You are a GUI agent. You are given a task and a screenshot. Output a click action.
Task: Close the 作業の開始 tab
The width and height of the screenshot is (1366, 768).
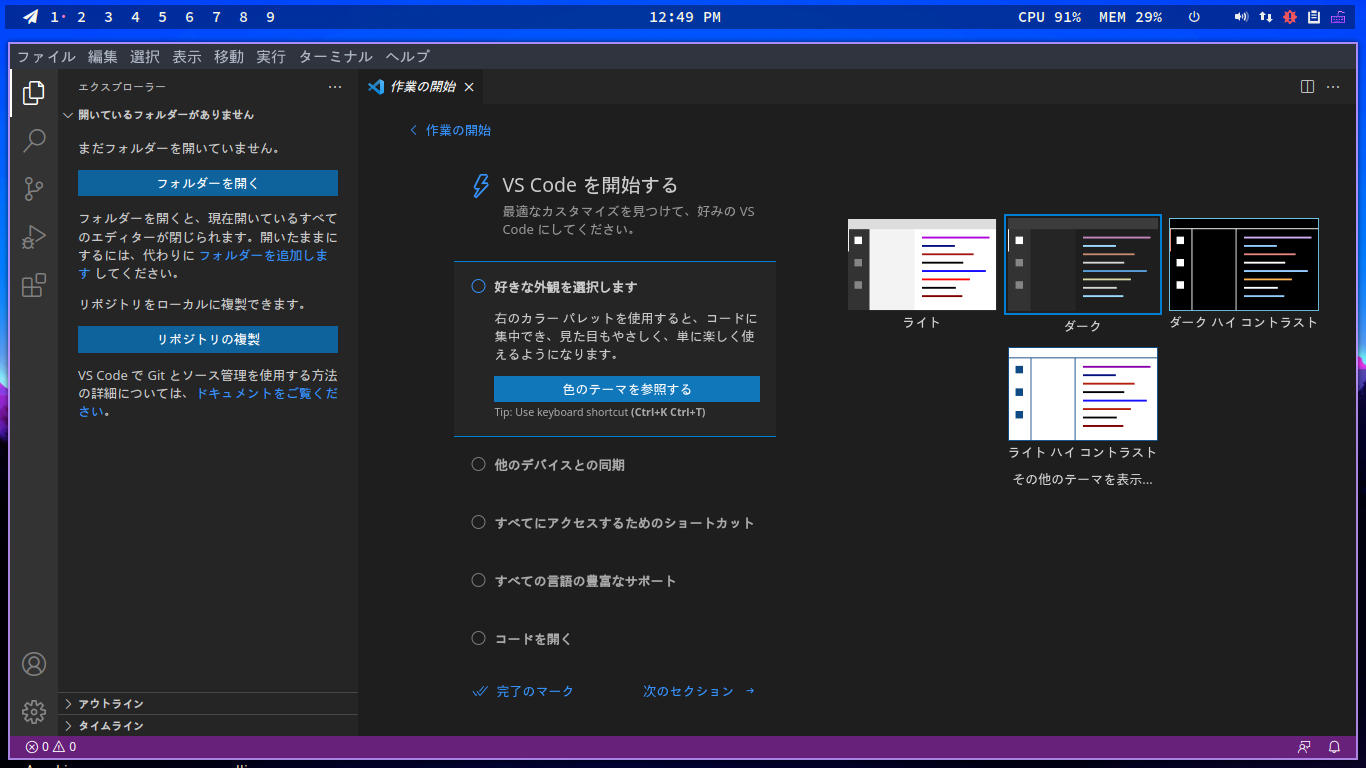tap(468, 87)
